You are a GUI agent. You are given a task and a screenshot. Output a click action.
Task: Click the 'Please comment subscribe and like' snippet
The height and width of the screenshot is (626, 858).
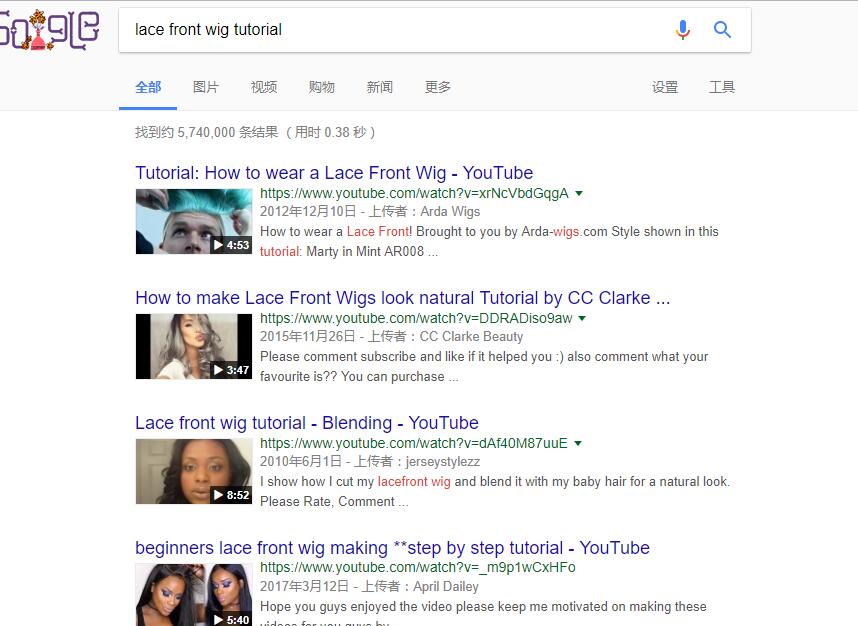[484, 367]
